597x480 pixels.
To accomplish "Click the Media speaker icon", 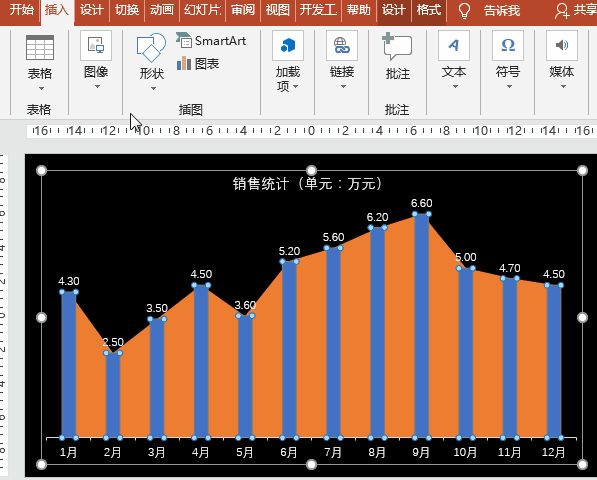I will 562,46.
